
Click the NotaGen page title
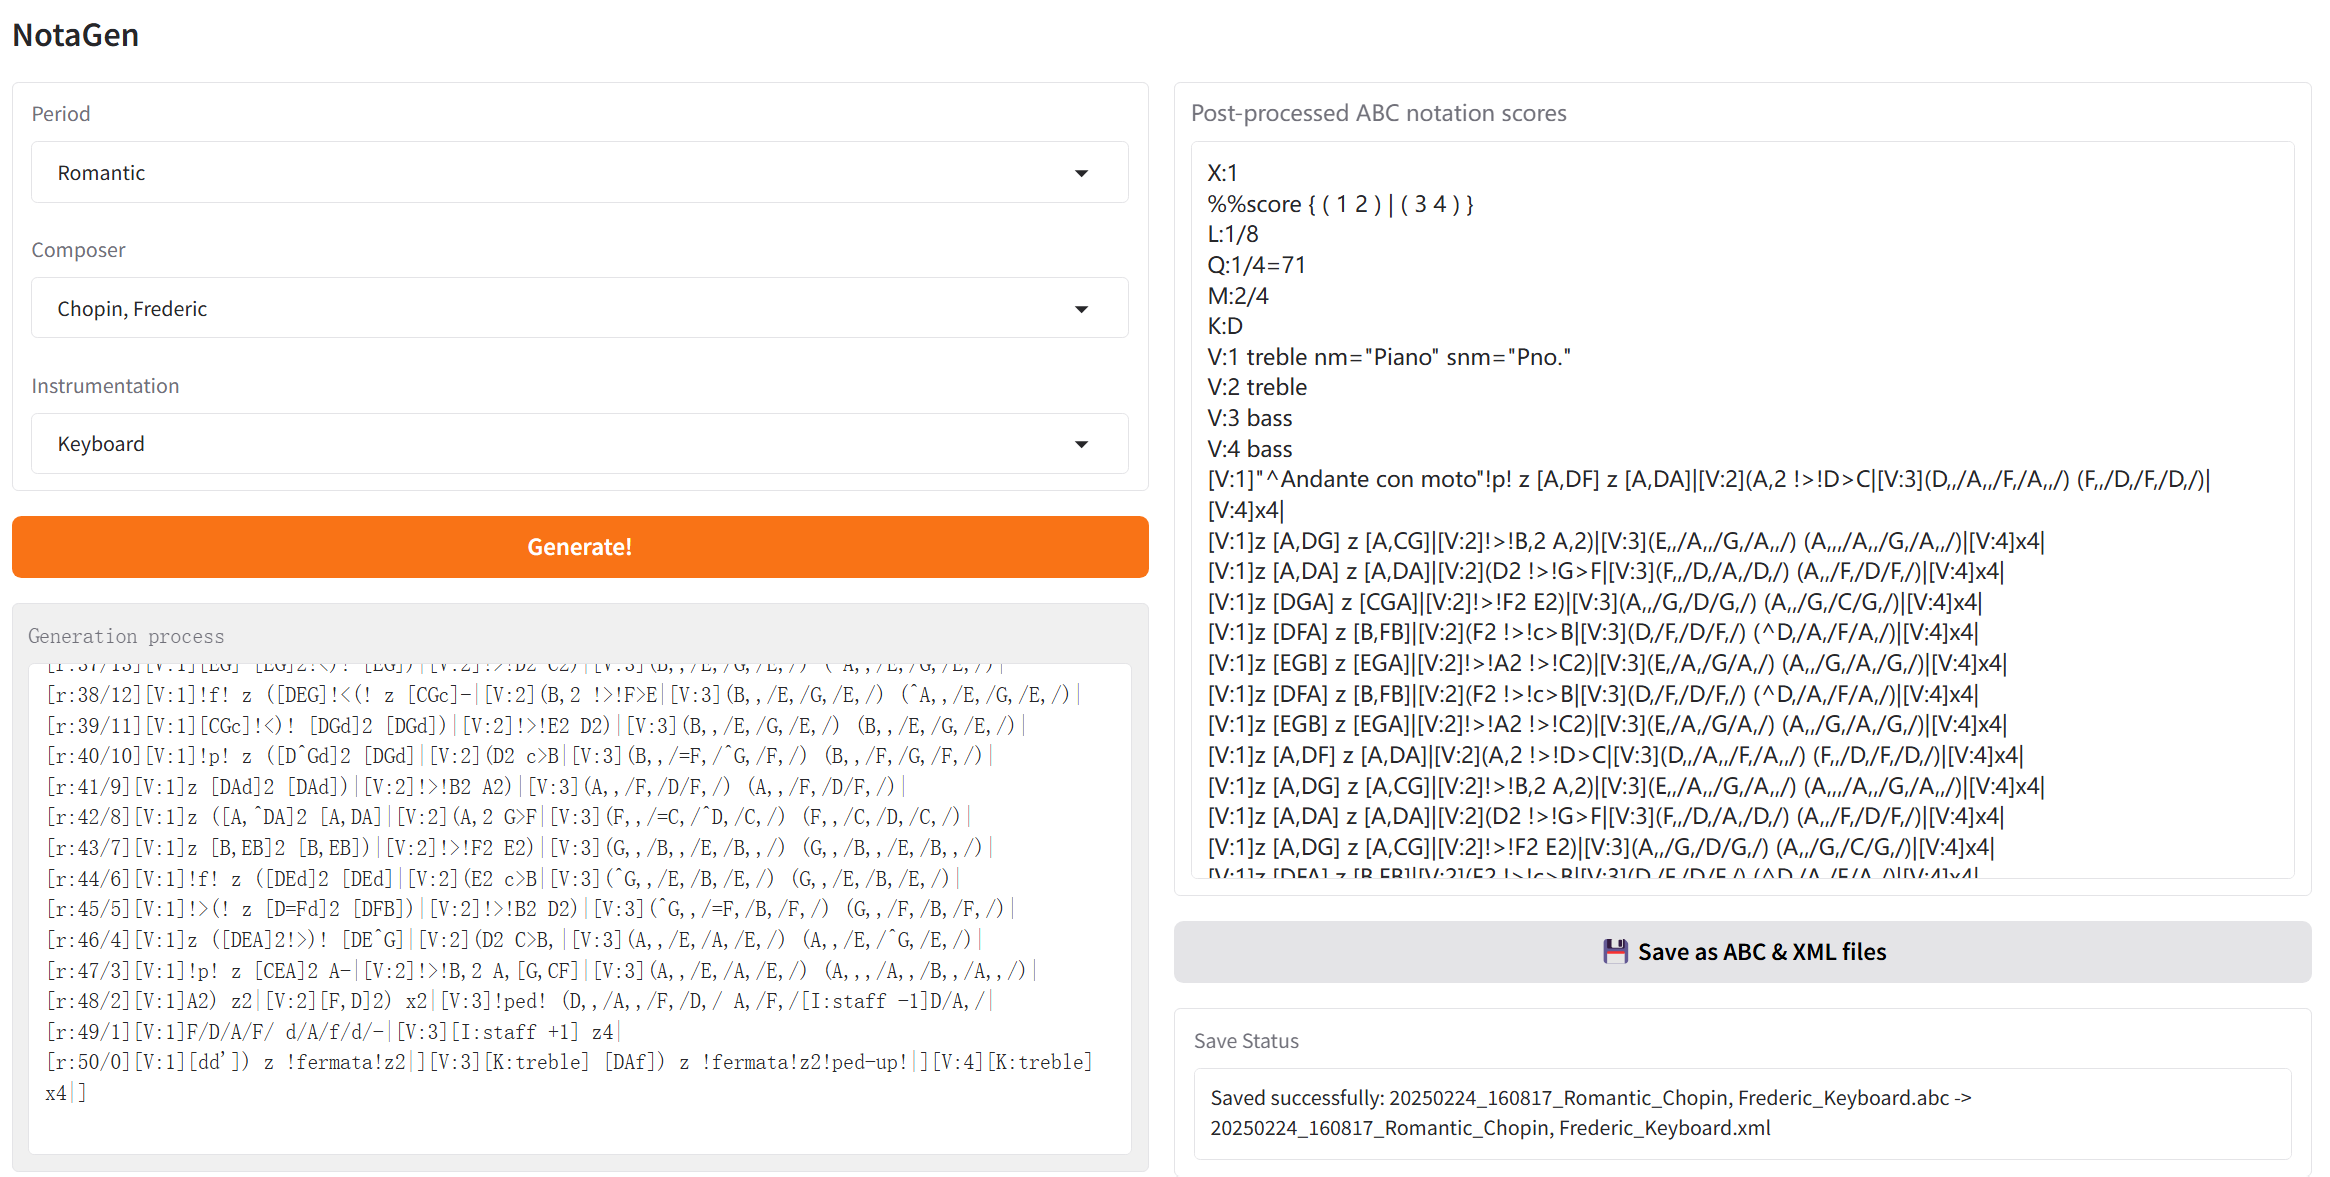pyautogui.click(x=76, y=35)
